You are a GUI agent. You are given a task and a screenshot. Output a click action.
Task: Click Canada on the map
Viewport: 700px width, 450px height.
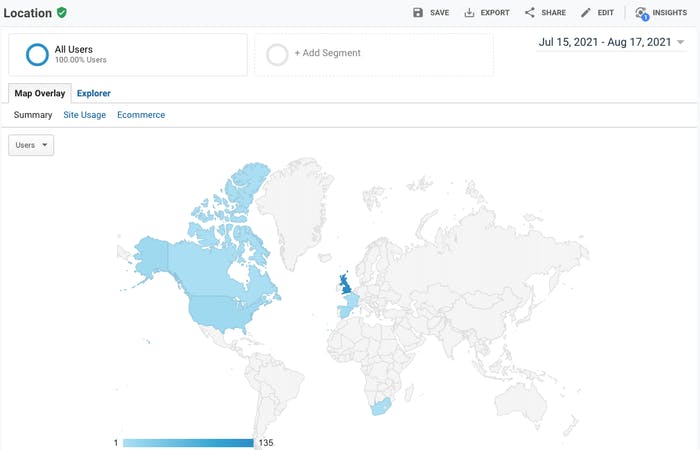[x=205, y=270]
